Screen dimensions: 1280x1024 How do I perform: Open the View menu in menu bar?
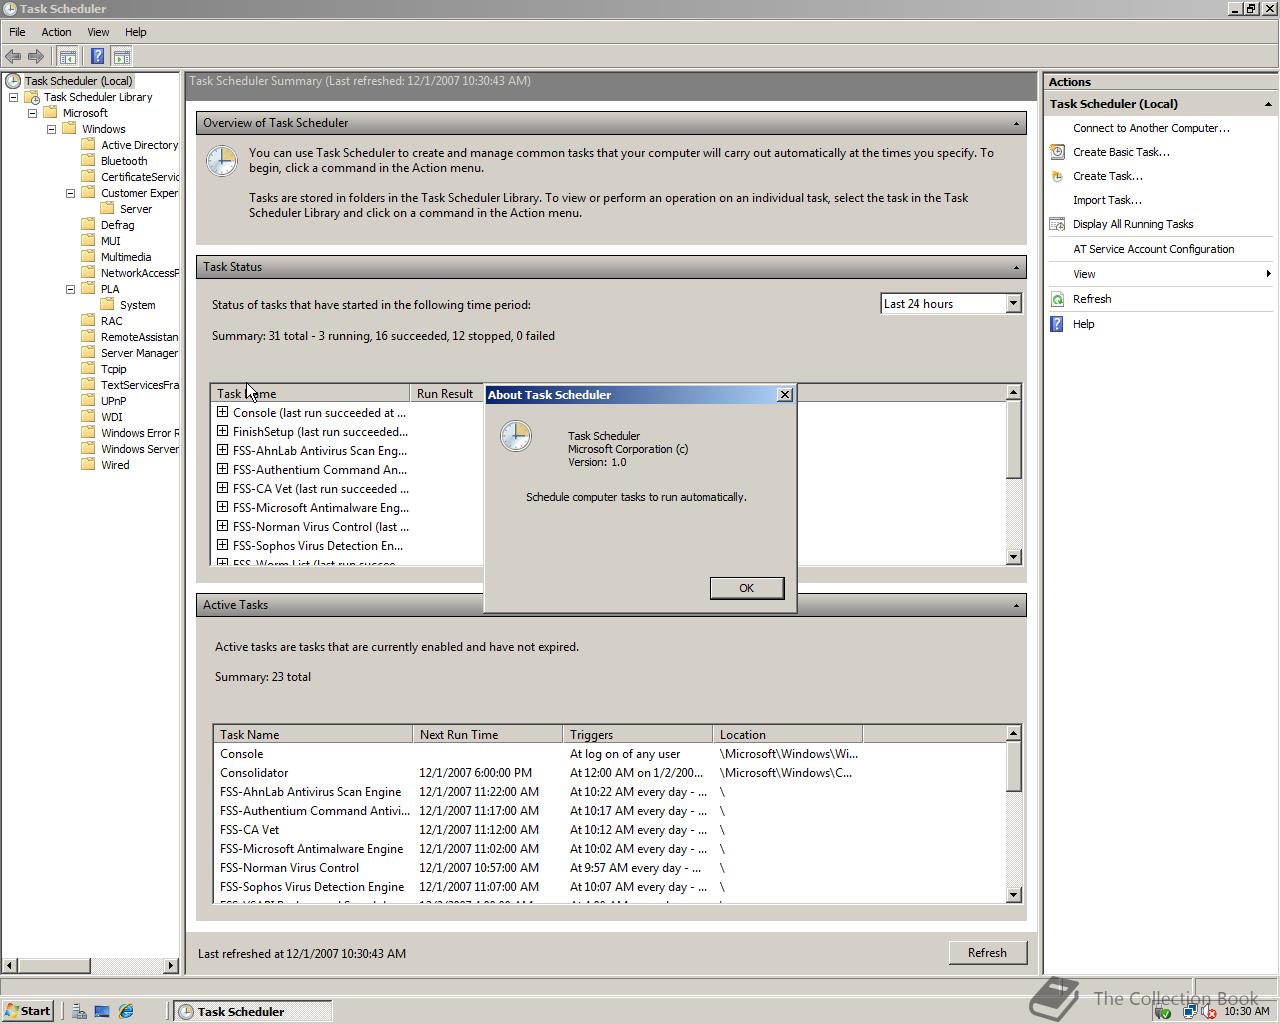[x=98, y=32]
